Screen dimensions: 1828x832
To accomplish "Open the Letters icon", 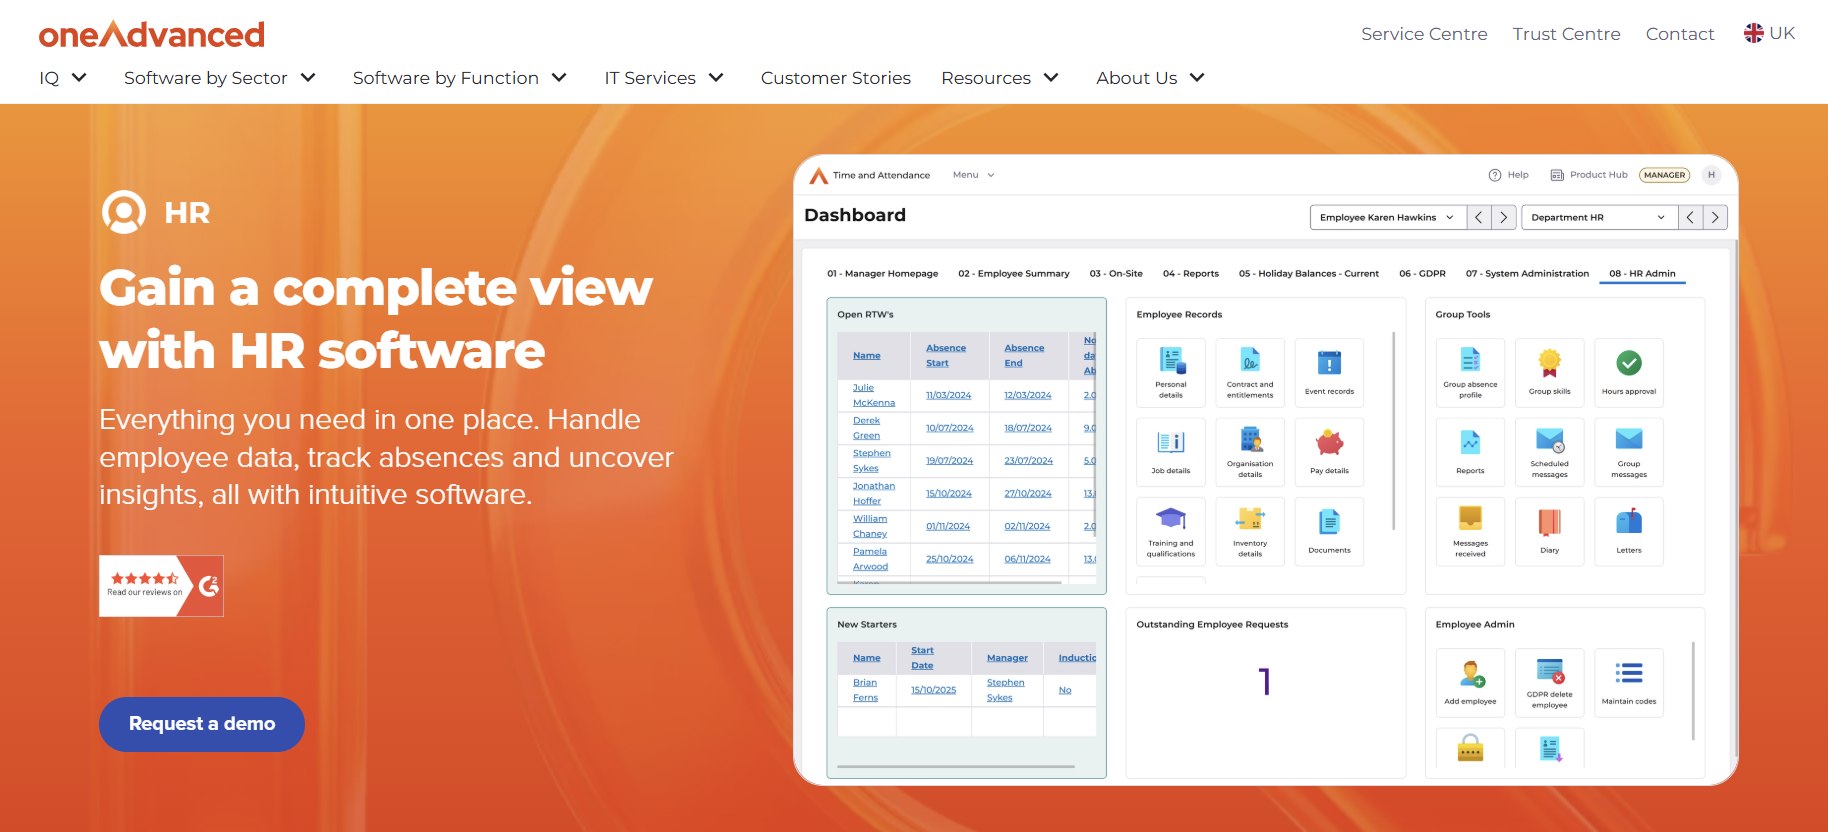I will (x=1629, y=531).
